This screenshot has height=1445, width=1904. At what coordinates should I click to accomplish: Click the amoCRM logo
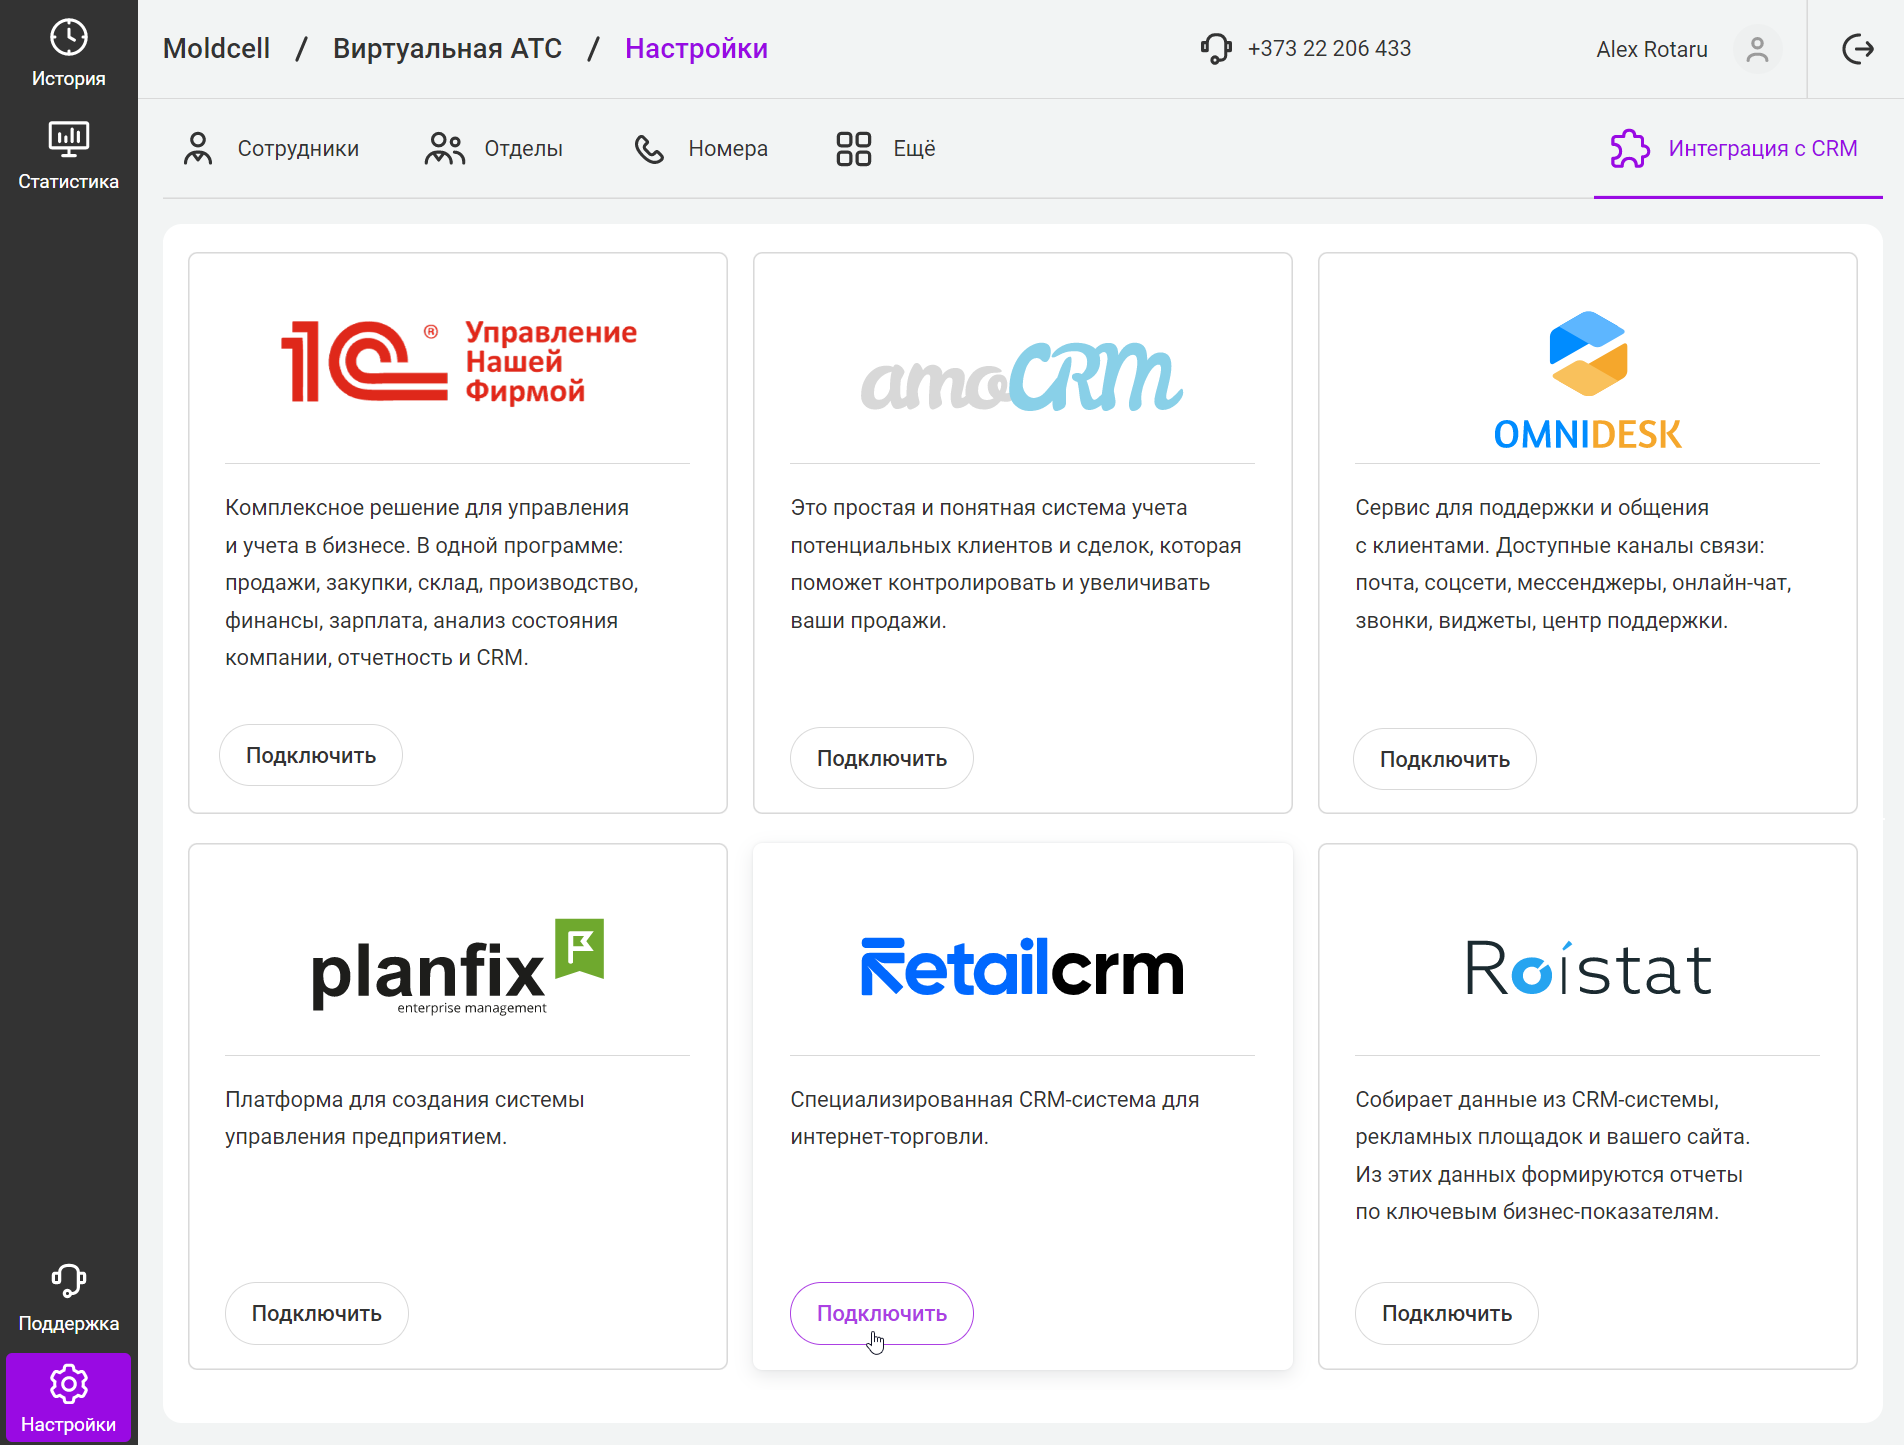(1022, 376)
